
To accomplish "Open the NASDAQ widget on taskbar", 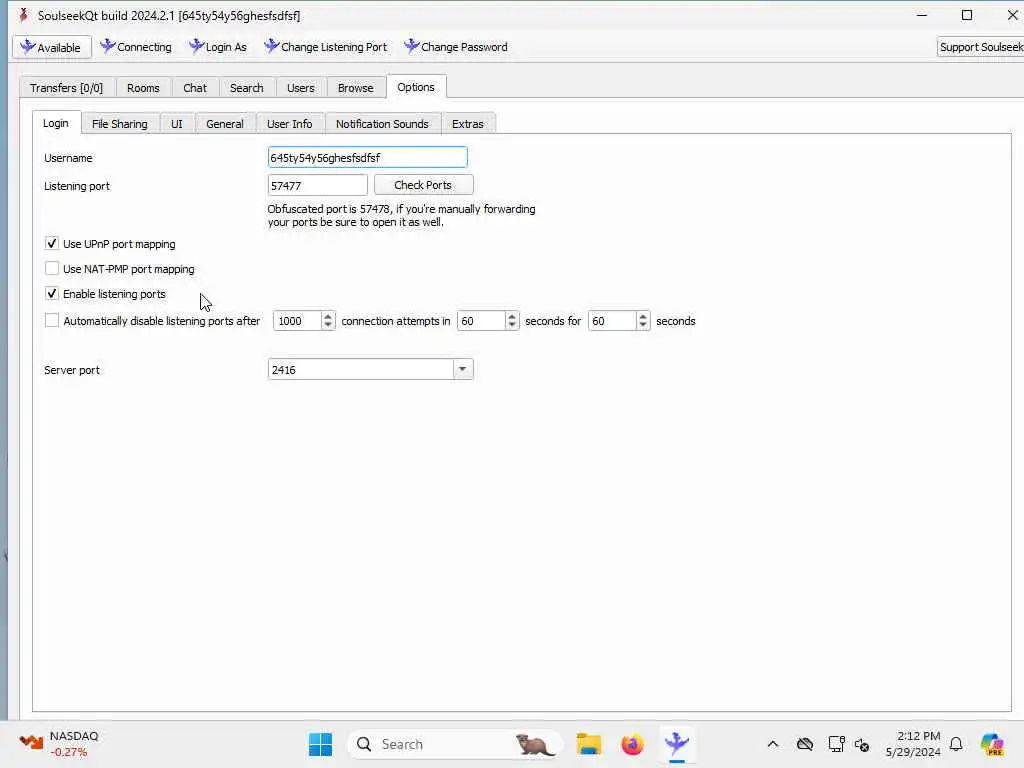I will (59, 744).
